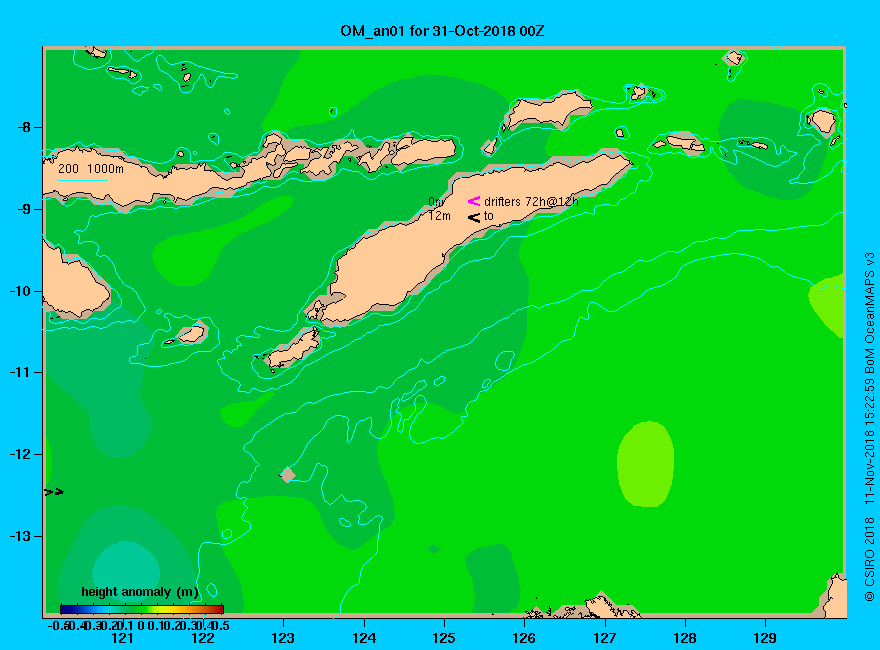Click longitude axis label 121
Viewport: 880px width, 650px height.
(122, 638)
